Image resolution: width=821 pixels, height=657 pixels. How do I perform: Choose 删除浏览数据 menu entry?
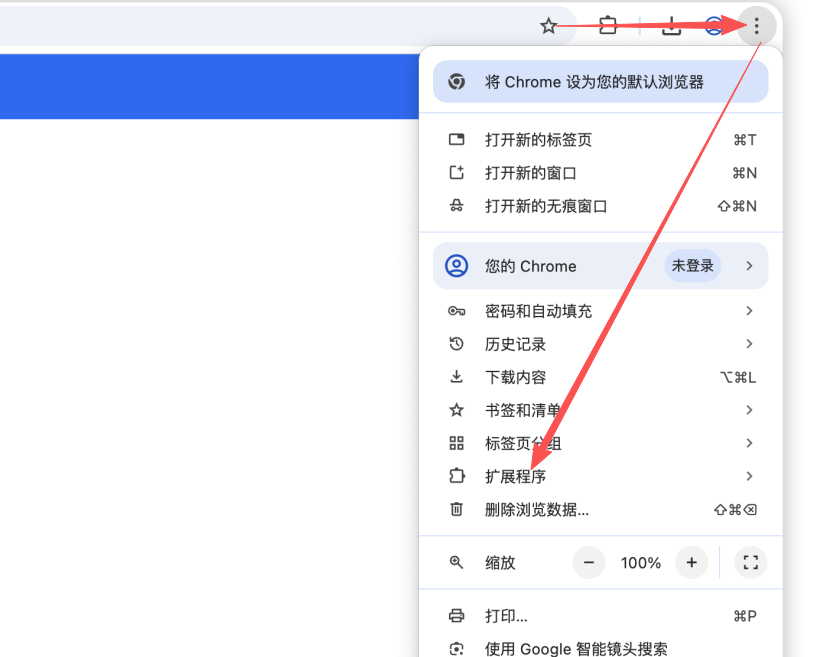tap(601, 509)
